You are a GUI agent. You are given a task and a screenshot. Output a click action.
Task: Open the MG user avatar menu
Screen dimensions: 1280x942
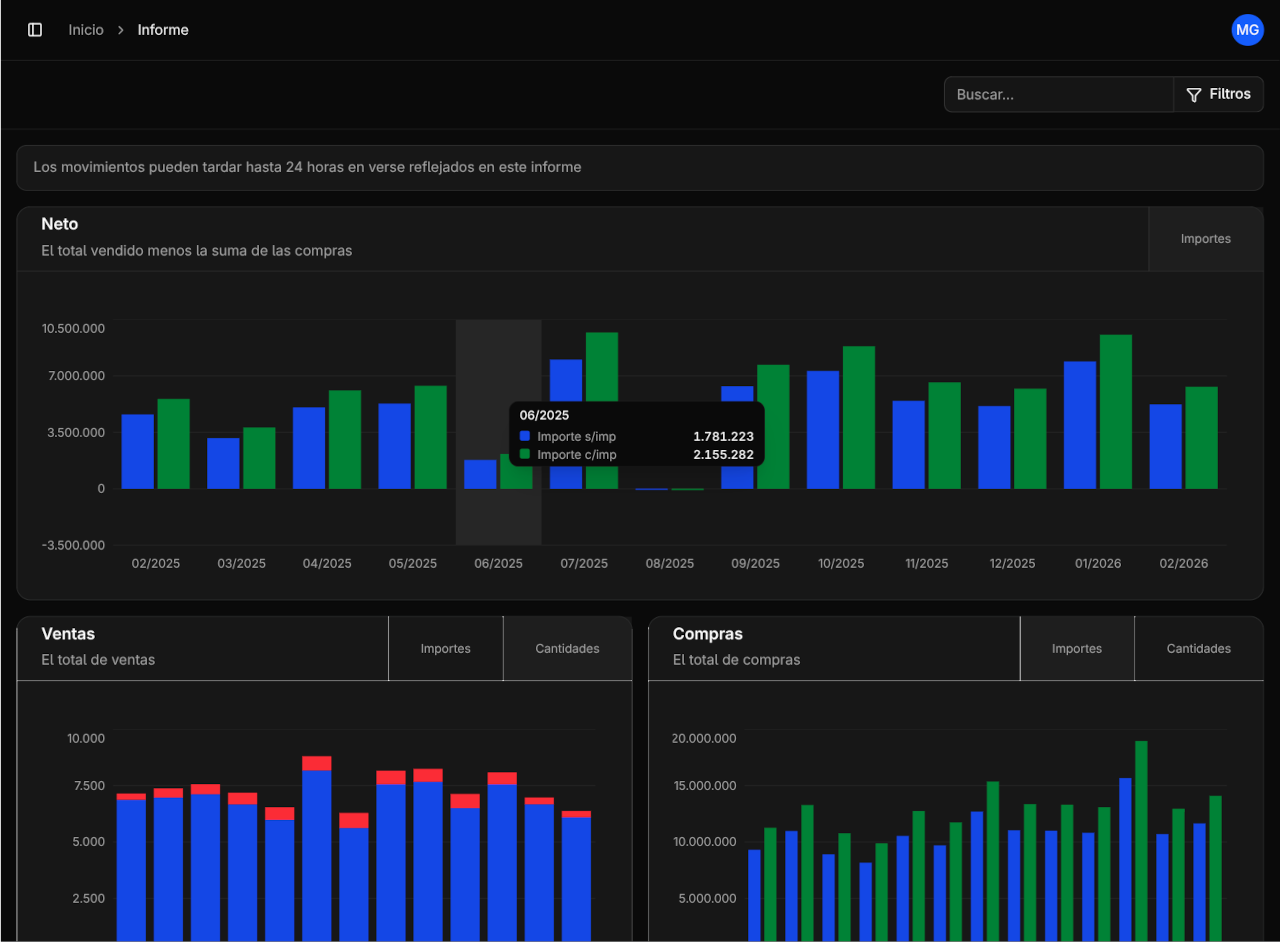tap(1247, 30)
